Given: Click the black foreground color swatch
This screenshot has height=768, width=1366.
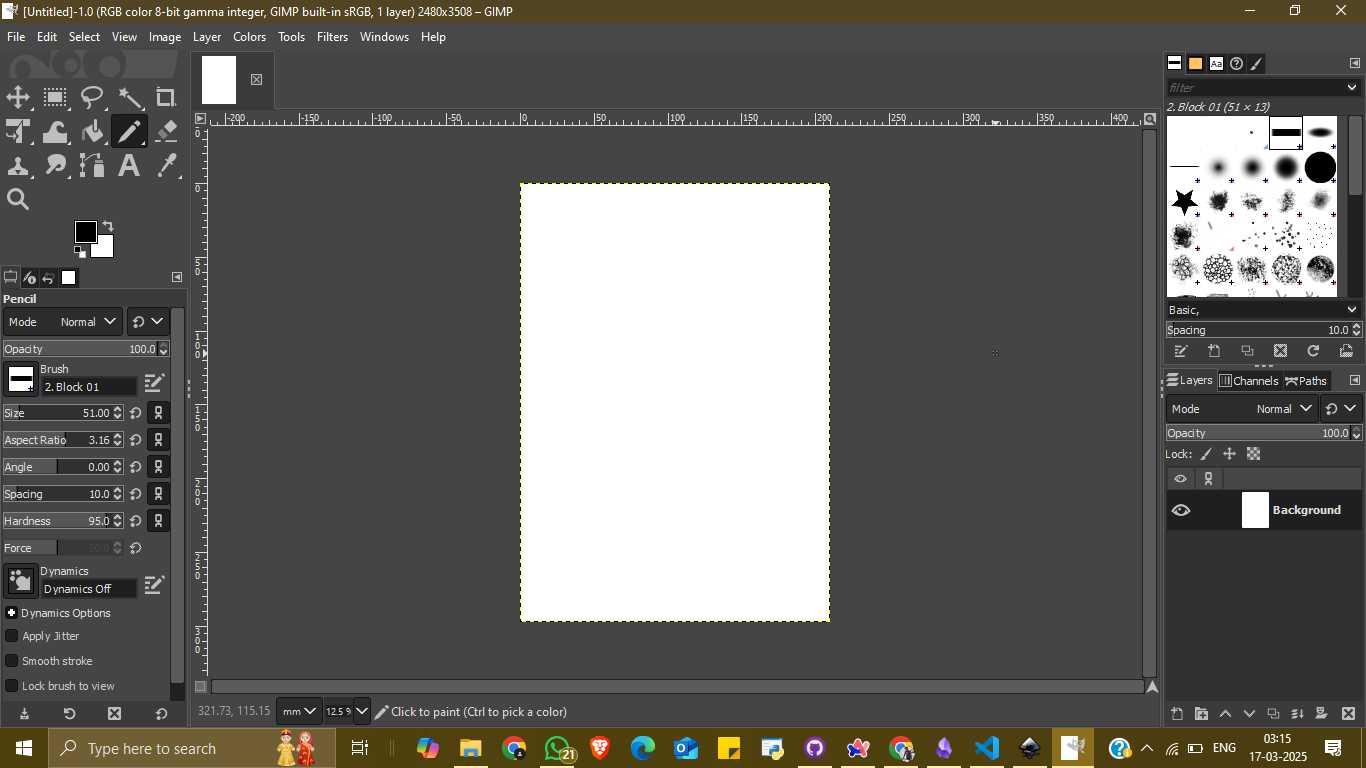Looking at the screenshot, I should (86, 232).
